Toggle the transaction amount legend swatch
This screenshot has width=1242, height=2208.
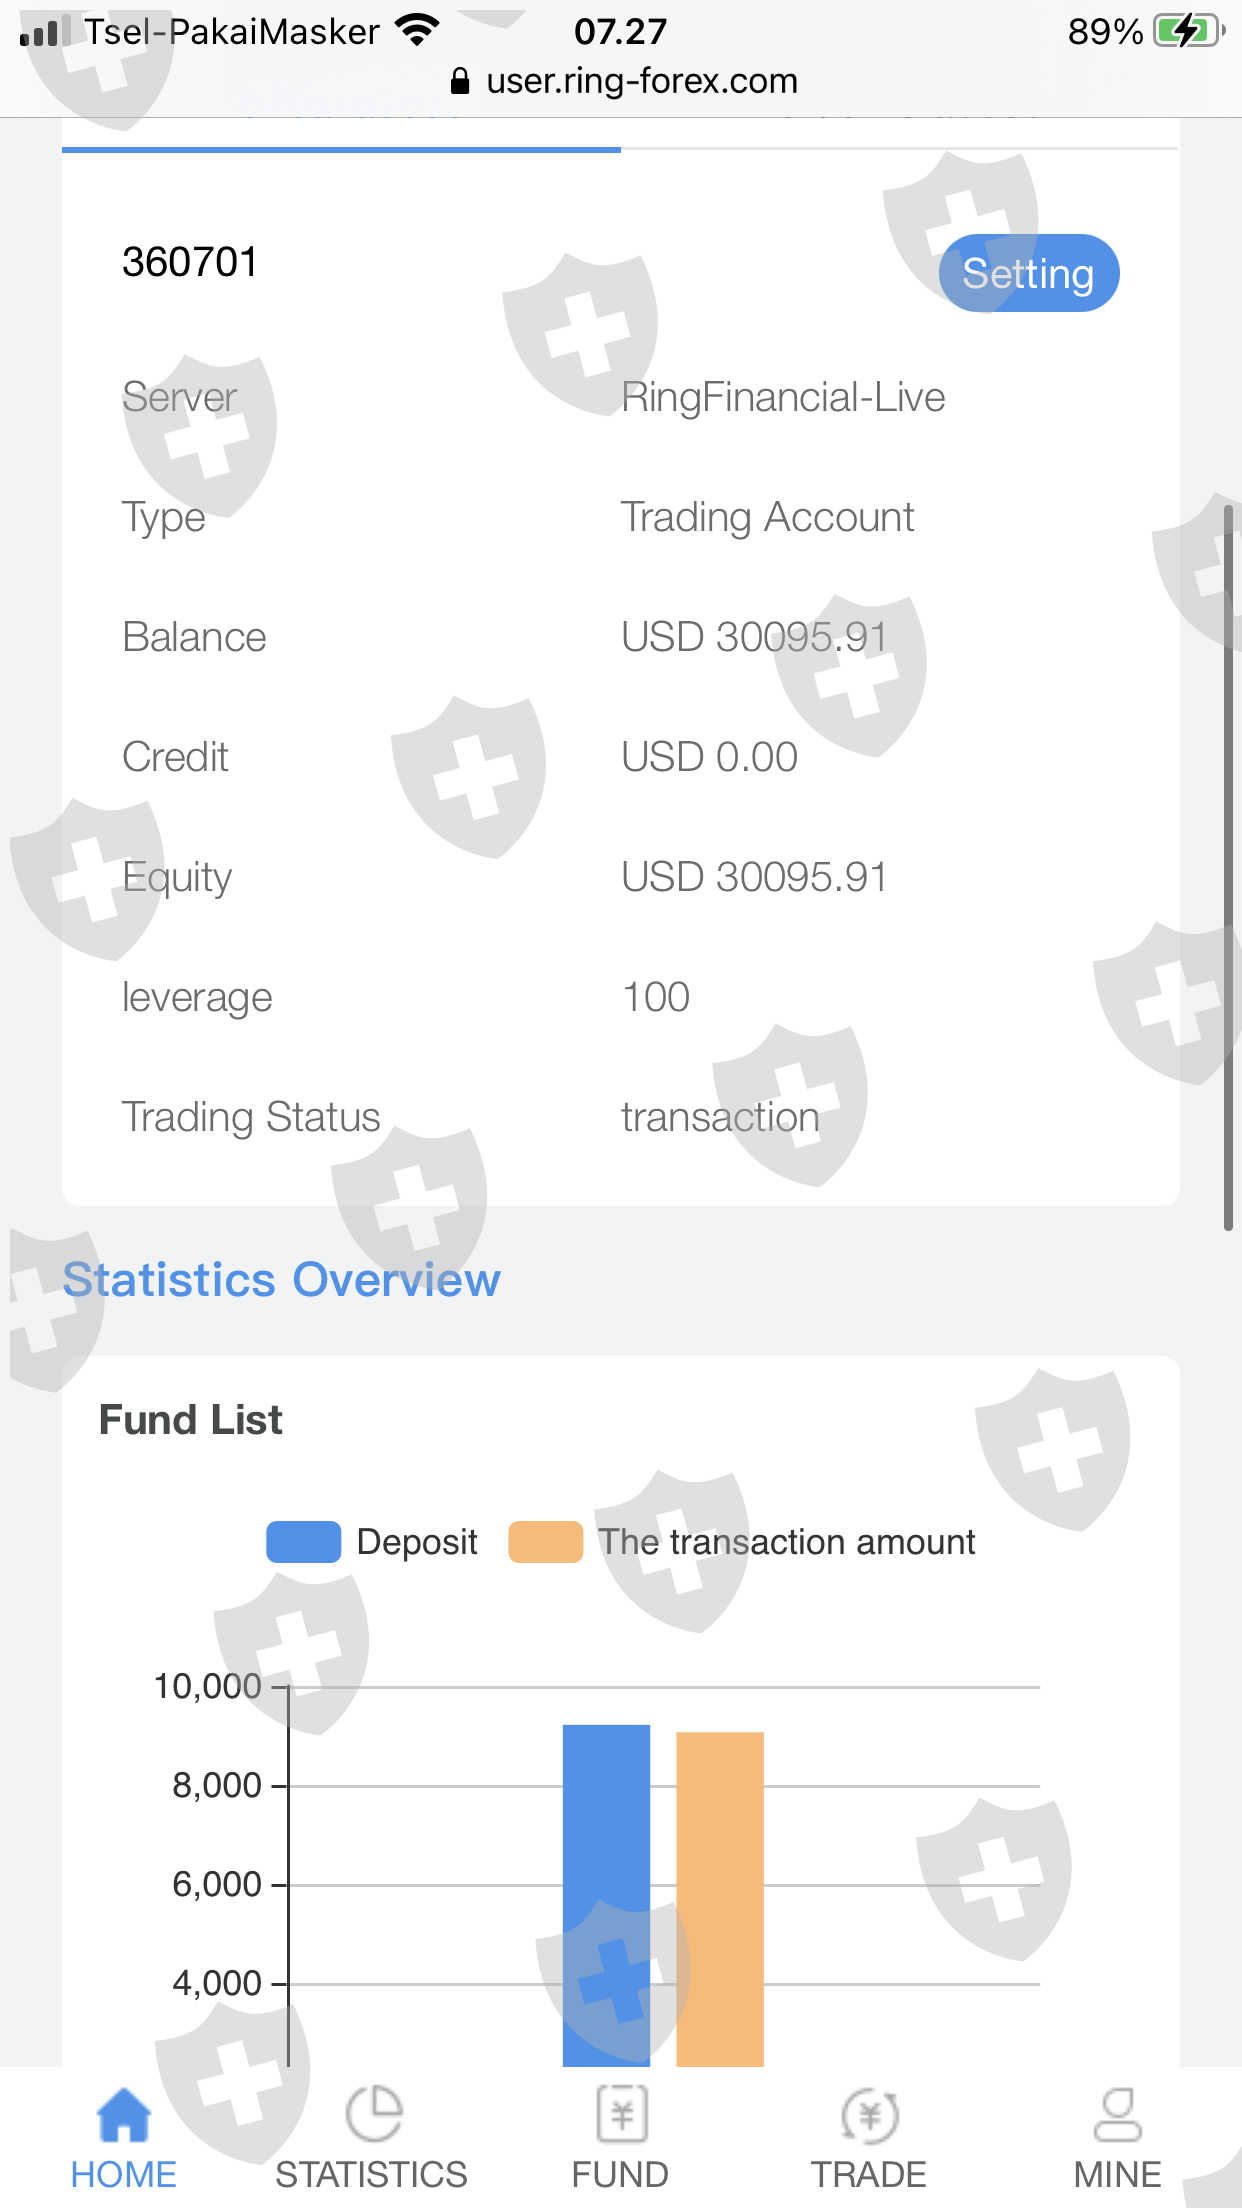(x=545, y=1541)
